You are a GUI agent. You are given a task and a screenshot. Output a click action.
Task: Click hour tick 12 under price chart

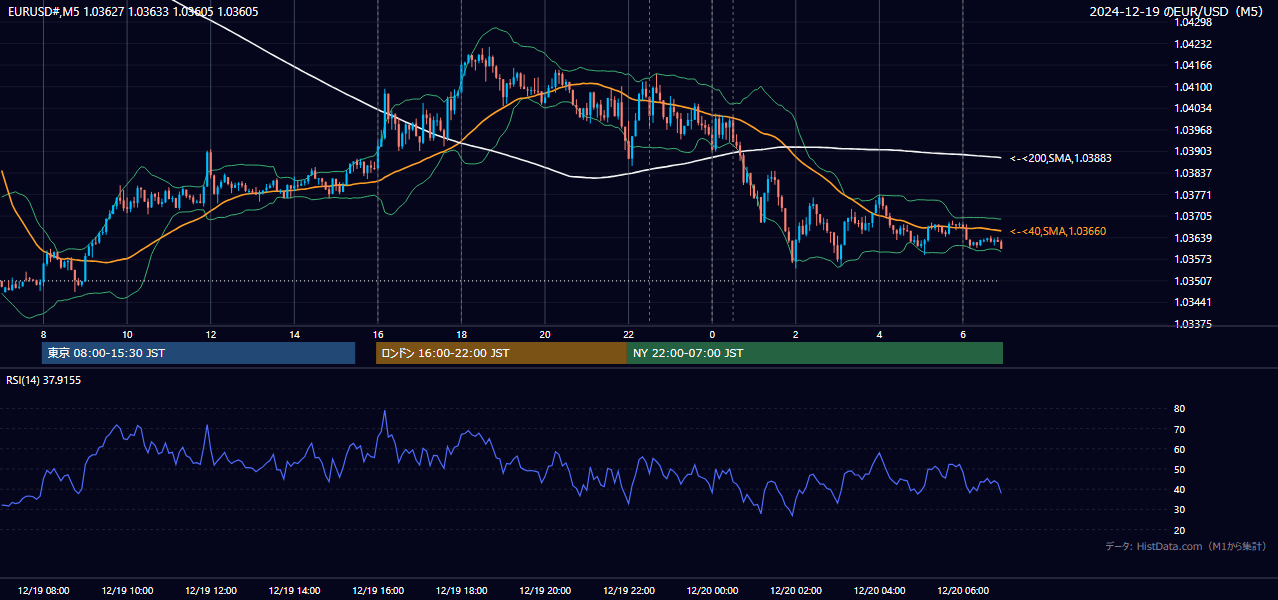point(211,334)
